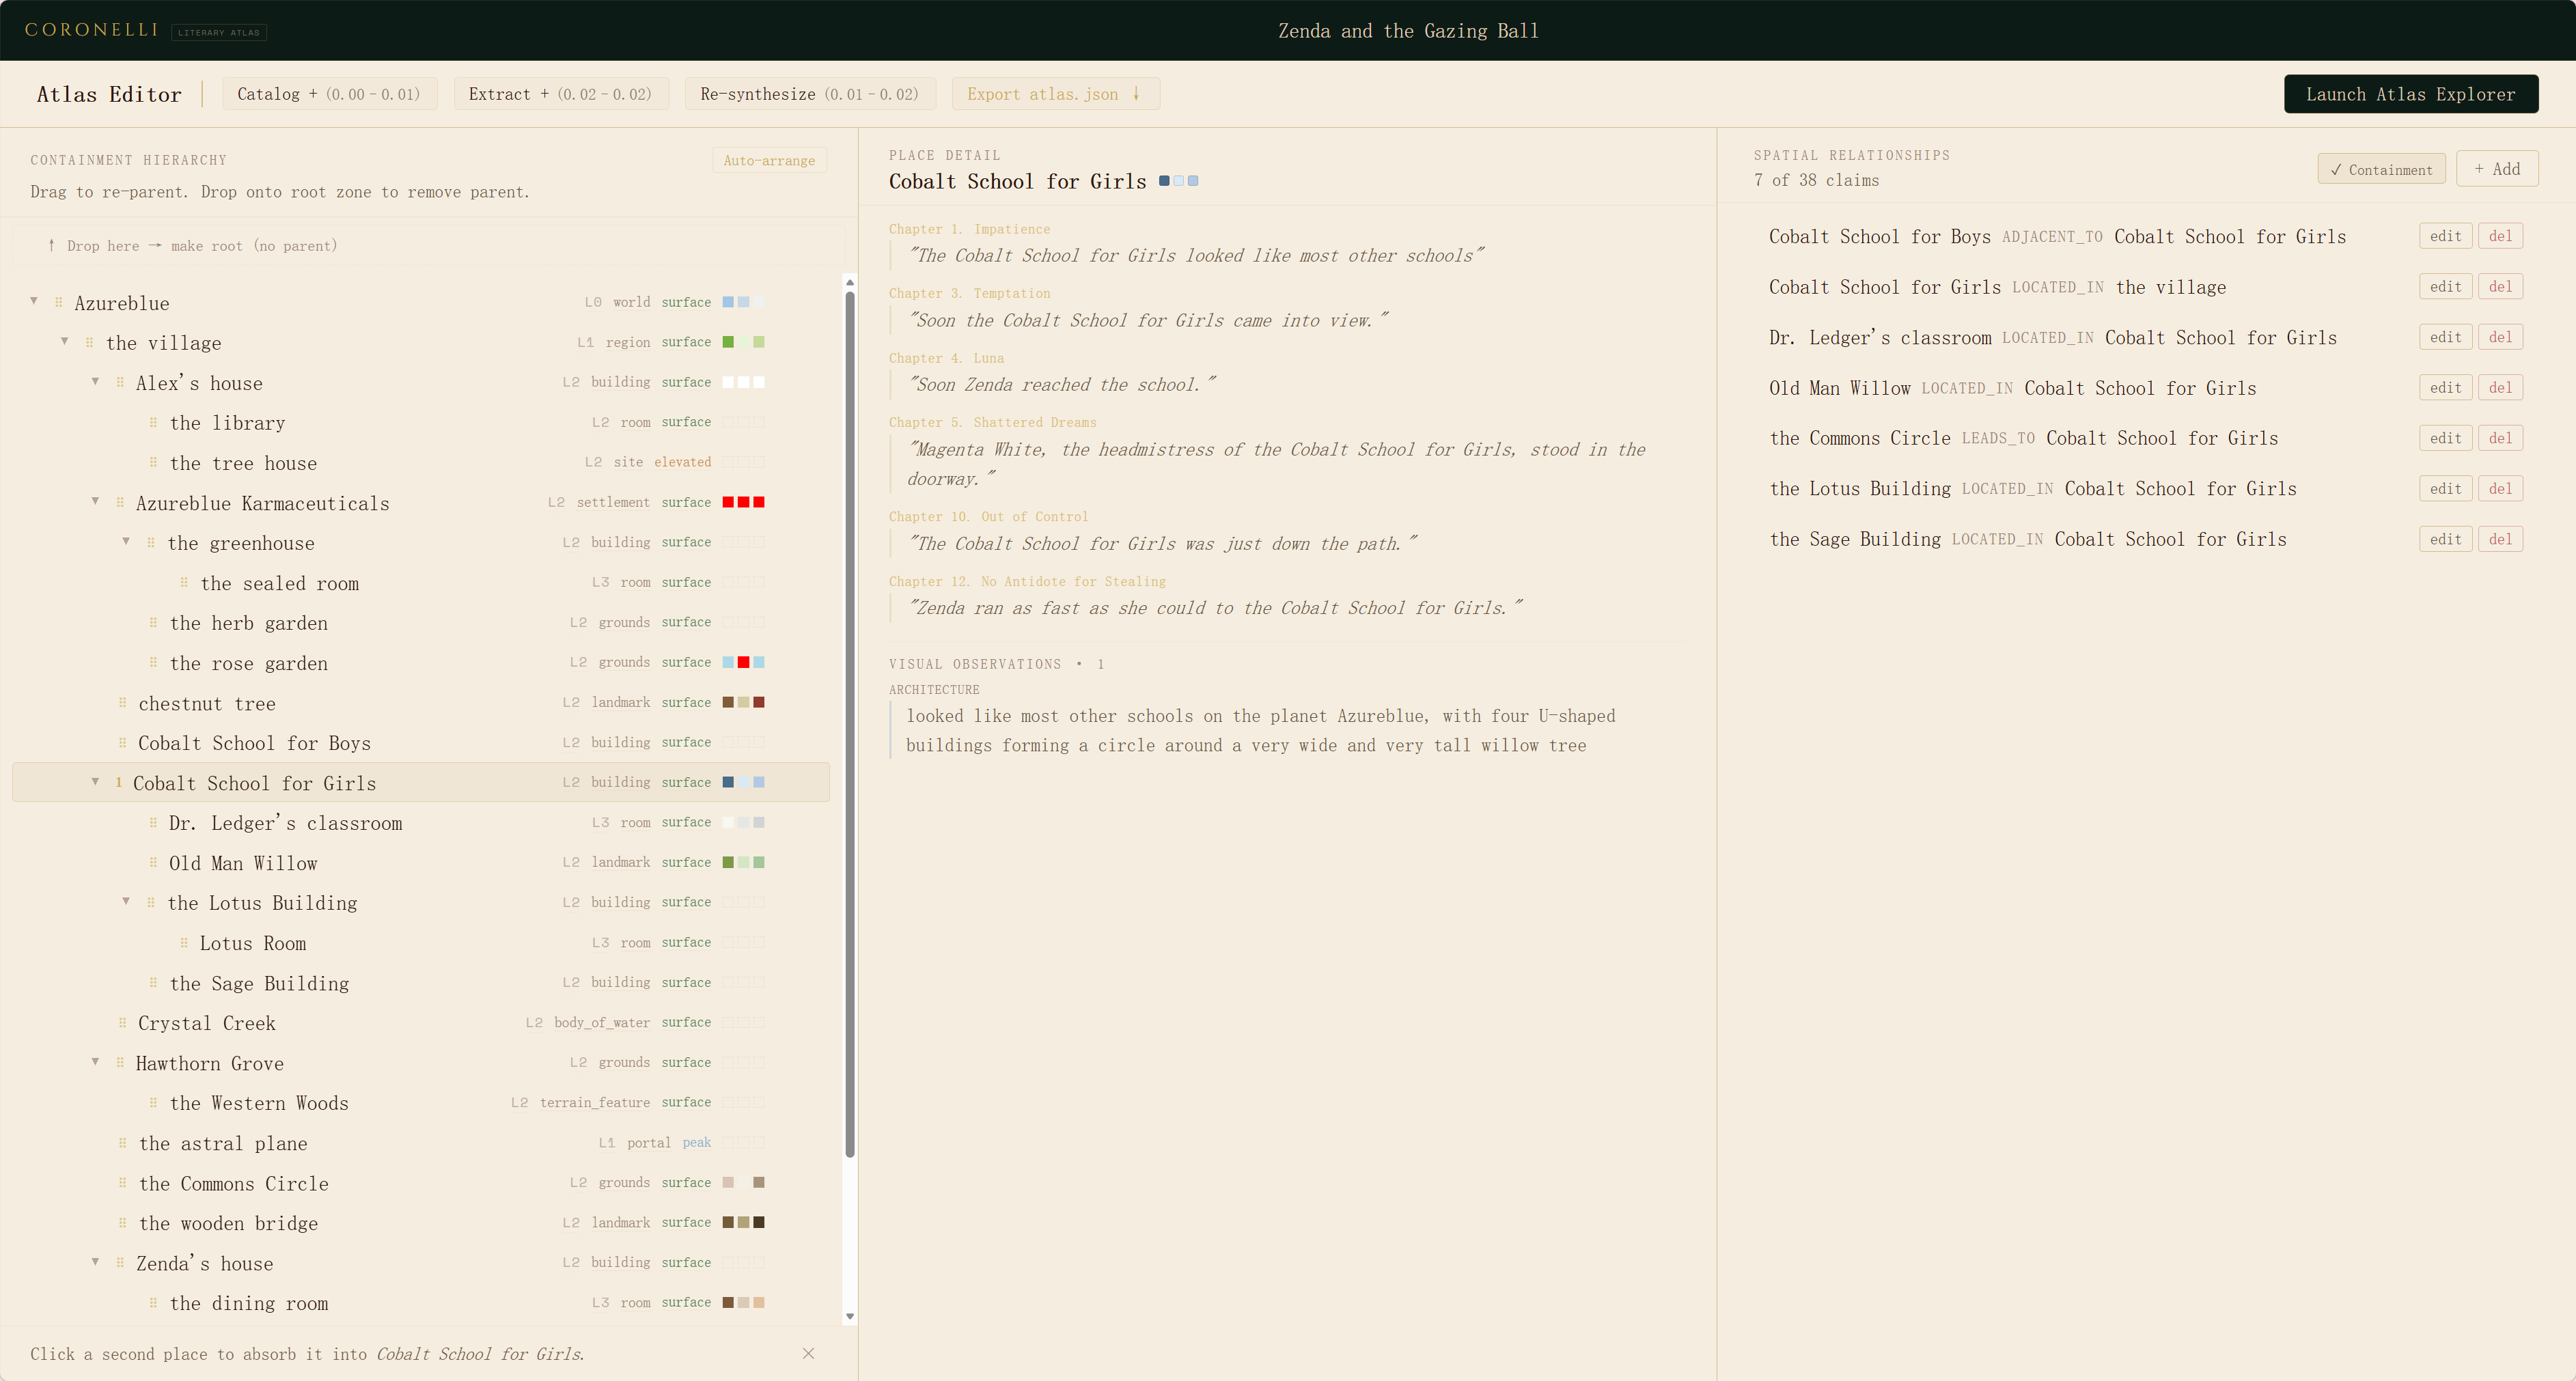
Task: Click the palette swatches next to the Cobalt School for Girls heading
Action: 1178,181
